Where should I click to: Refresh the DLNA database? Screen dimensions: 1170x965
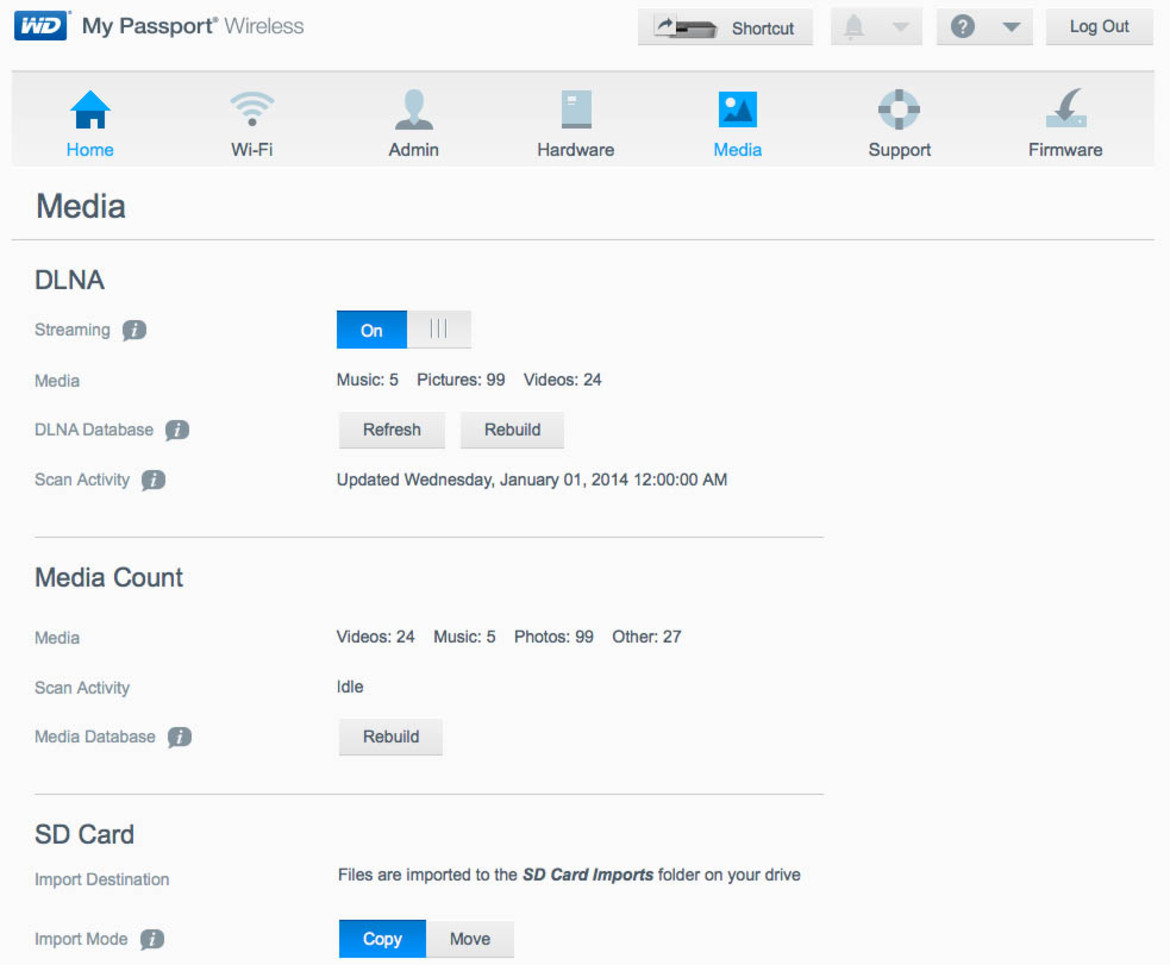pos(392,430)
